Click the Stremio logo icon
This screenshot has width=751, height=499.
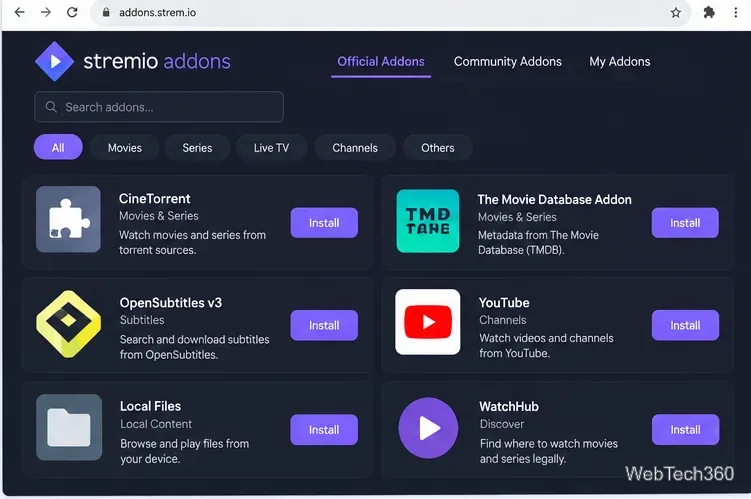tap(54, 61)
